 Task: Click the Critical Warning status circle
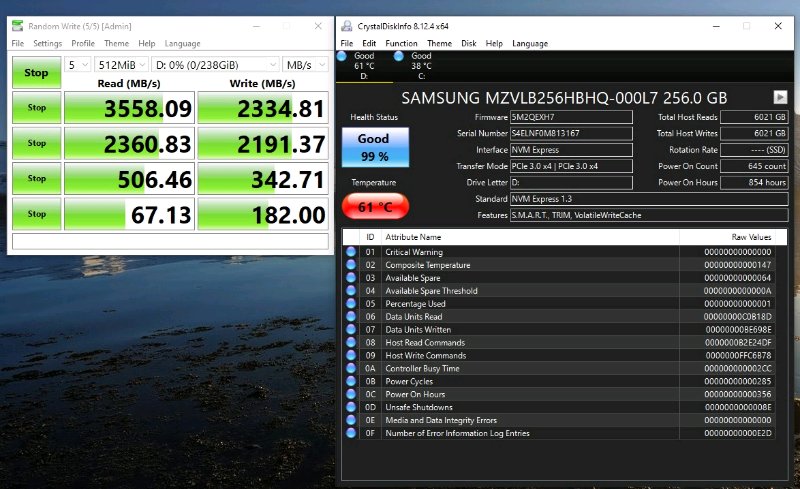click(351, 252)
